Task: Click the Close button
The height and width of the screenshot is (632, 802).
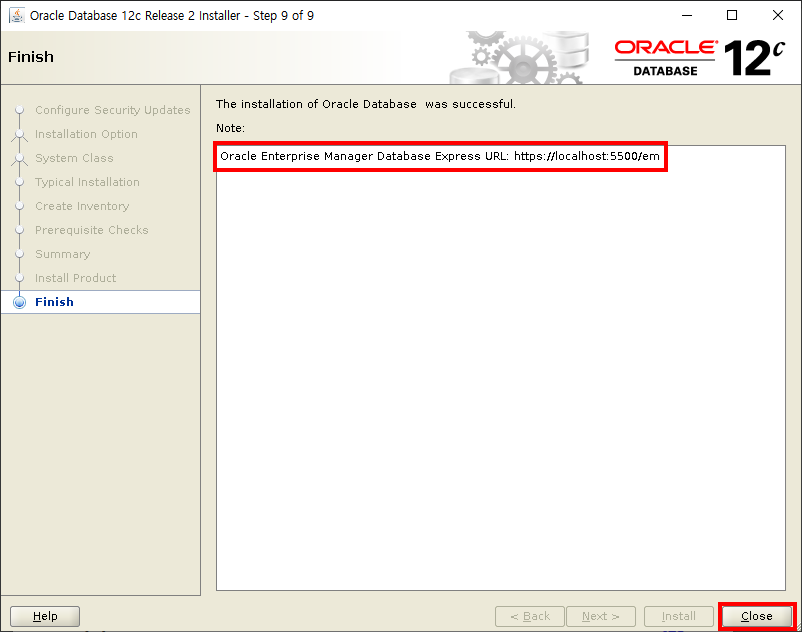Action: click(756, 616)
